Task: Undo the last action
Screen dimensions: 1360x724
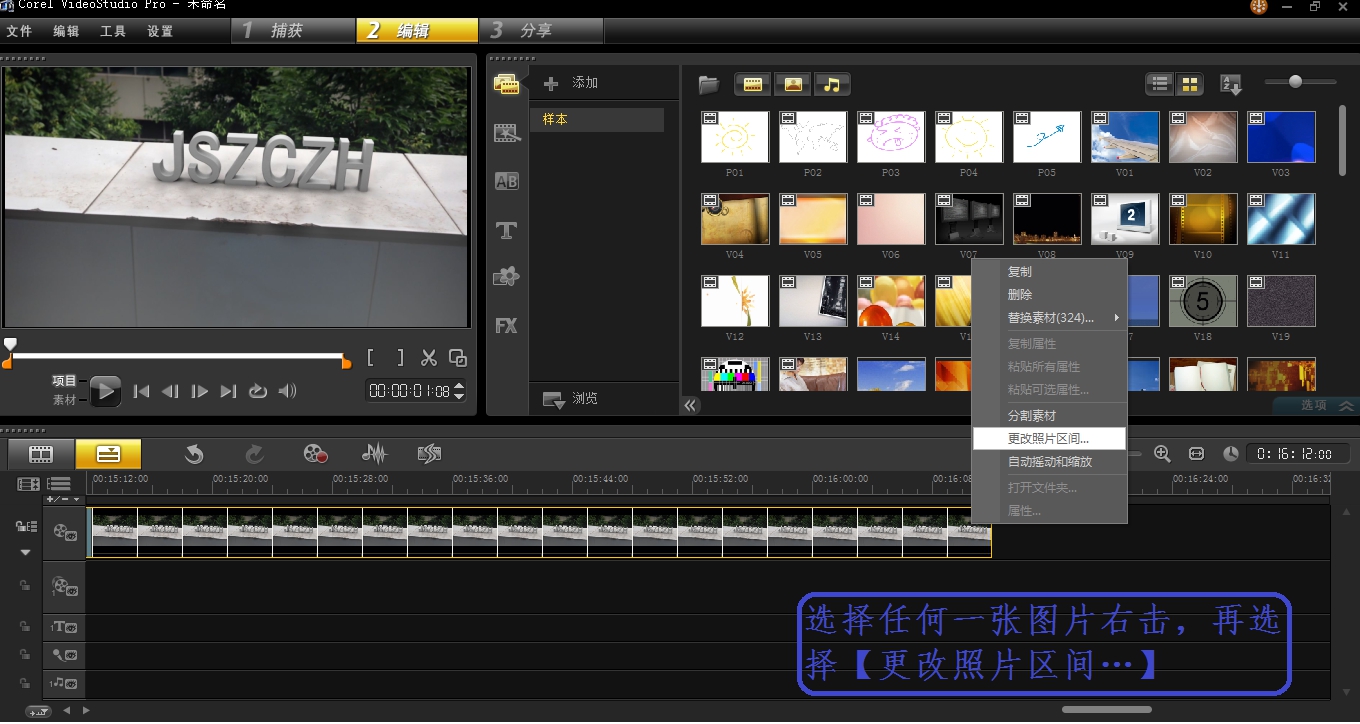Action: (x=194, y=454)
